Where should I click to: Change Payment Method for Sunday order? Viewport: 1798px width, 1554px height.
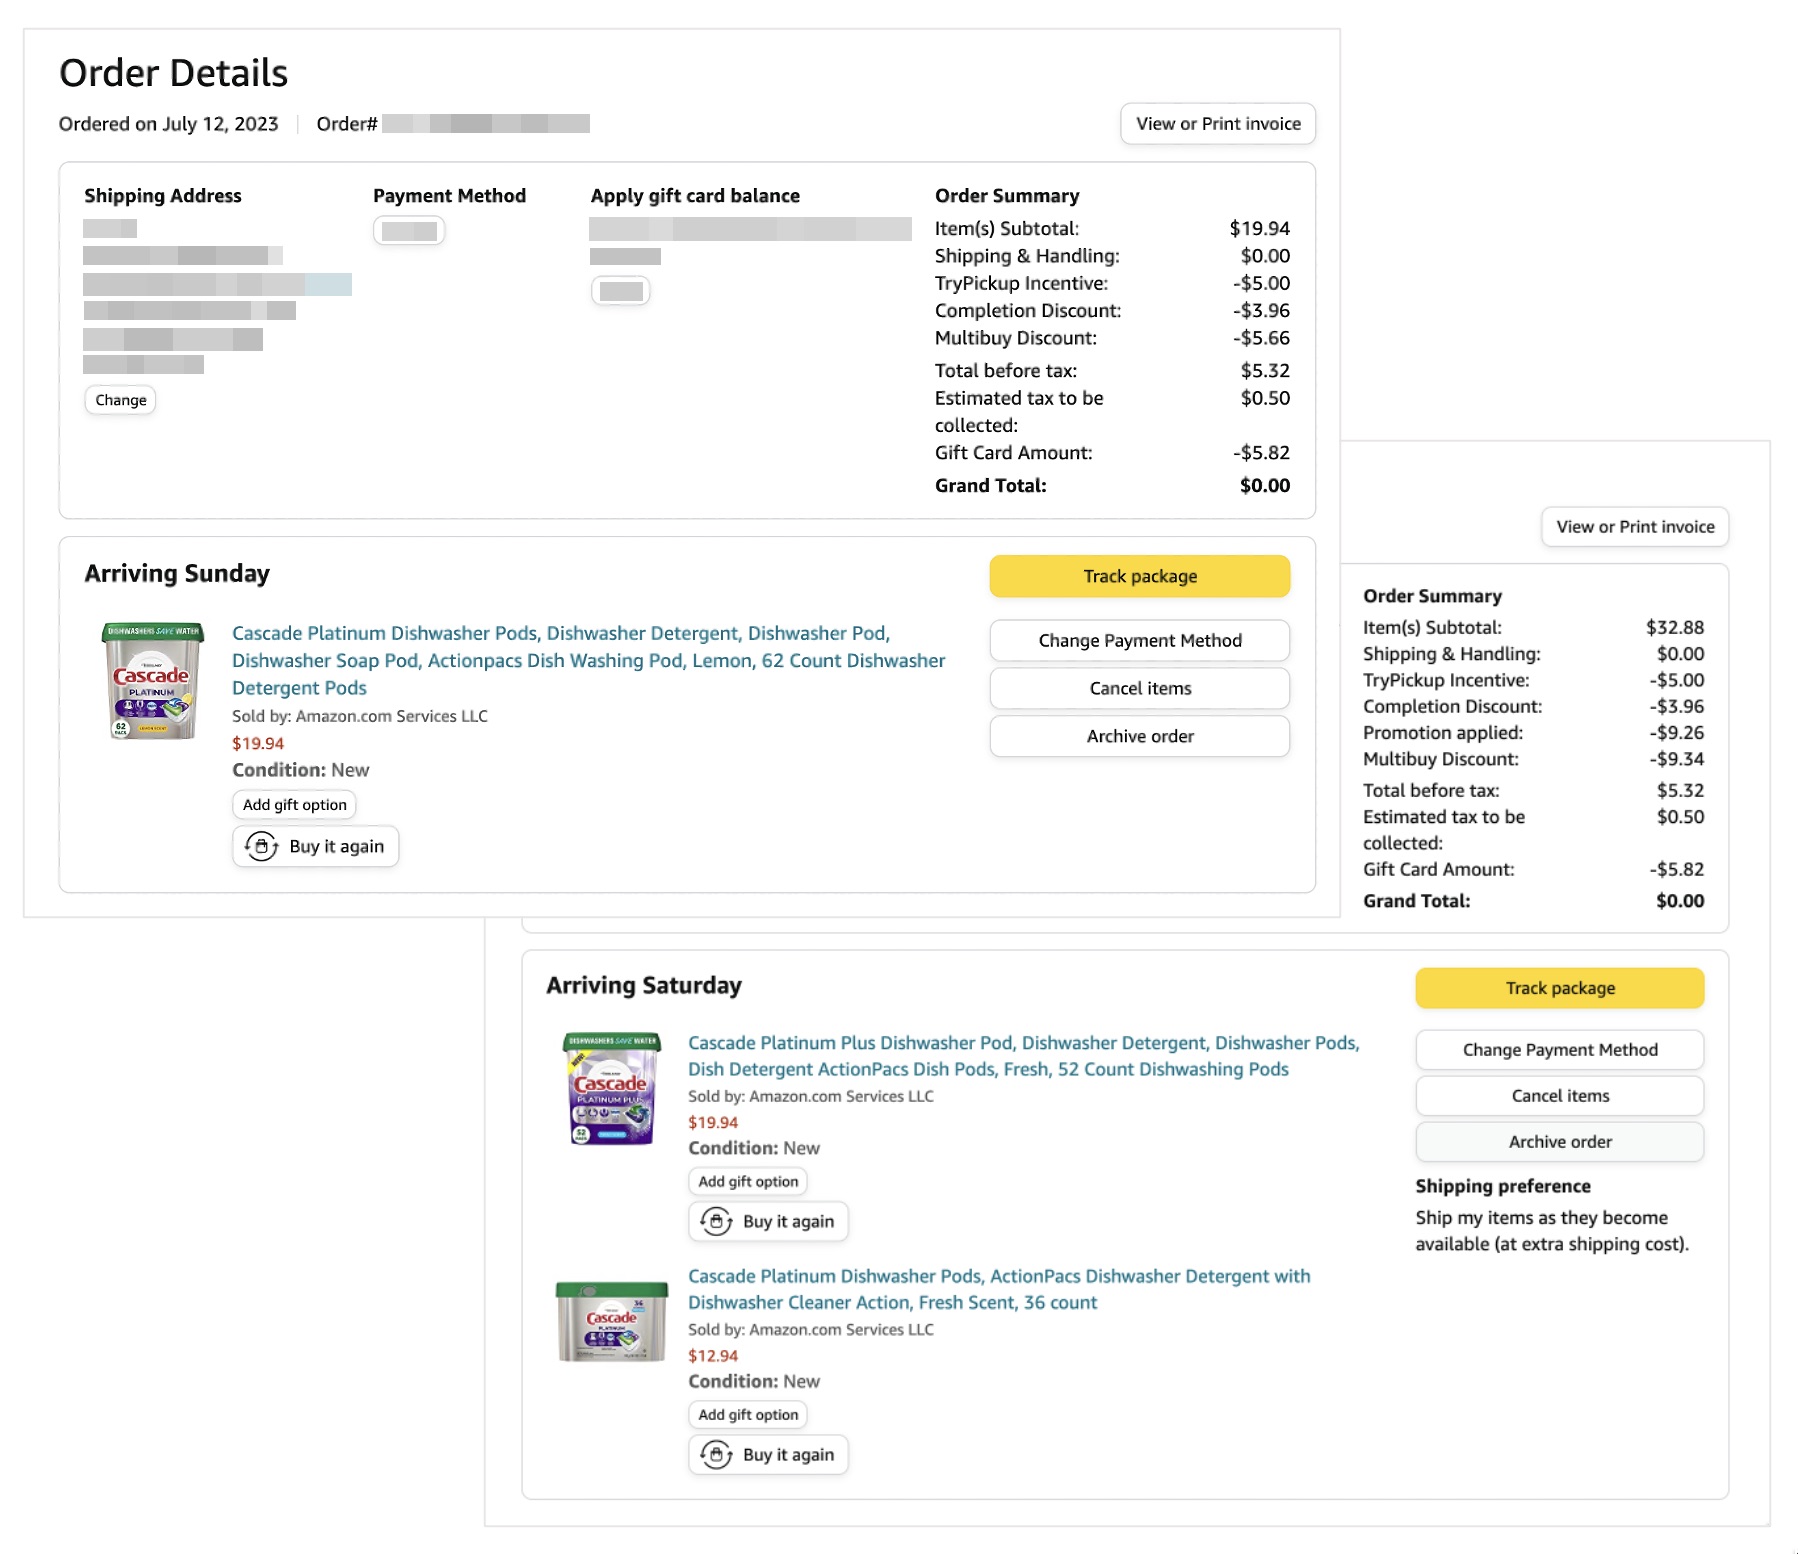pyautogui.click(x=1139, y=641)
